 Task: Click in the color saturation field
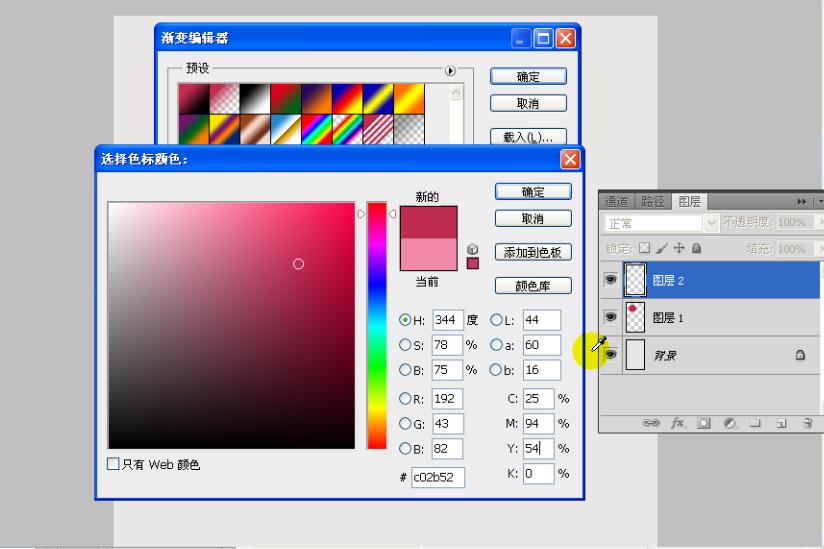pyautogui.click(x=231, y=325)
